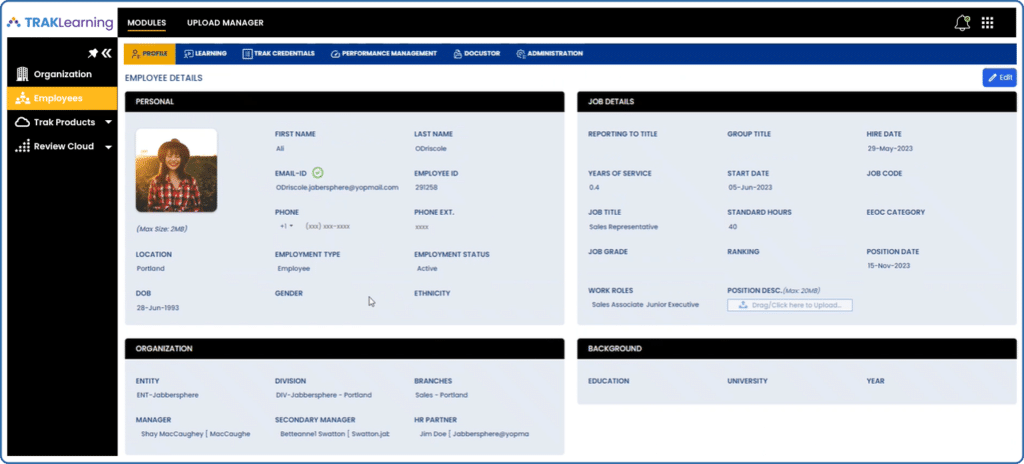Switch to the Docustor tab
Screen dimensions: 1024x464
click(x=477, y=54)
